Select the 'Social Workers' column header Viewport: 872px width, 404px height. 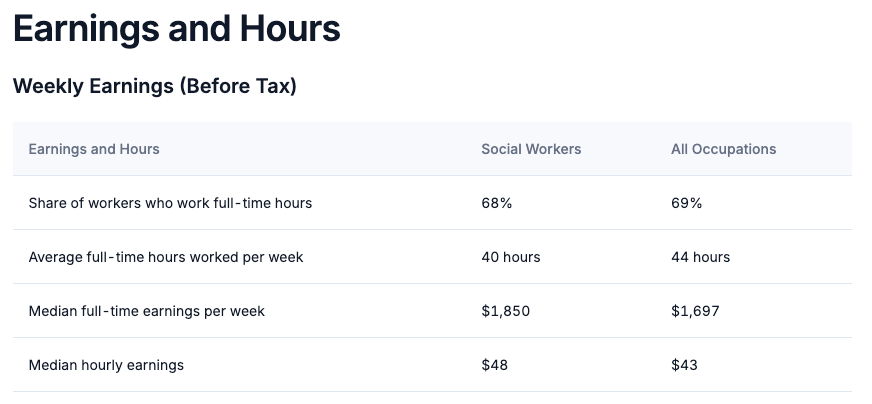[x=531, y=149]
